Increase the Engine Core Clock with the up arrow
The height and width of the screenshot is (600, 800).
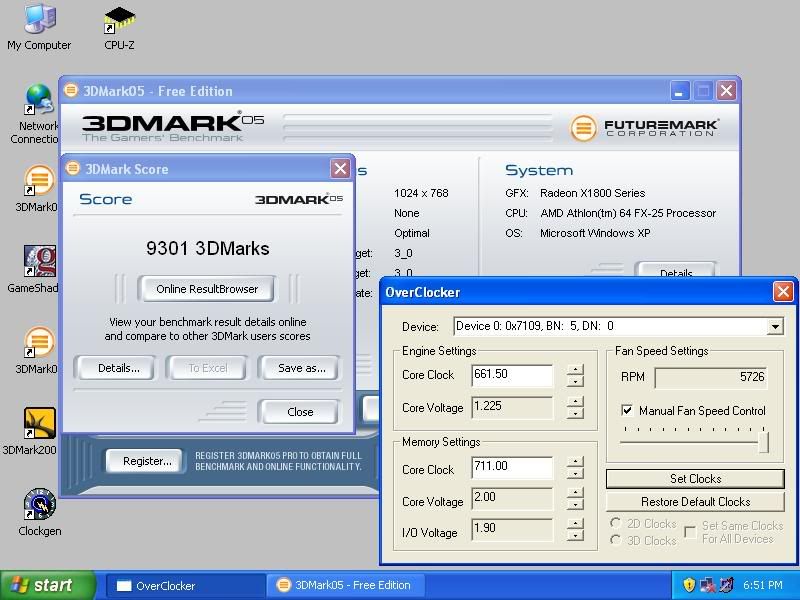575,369
